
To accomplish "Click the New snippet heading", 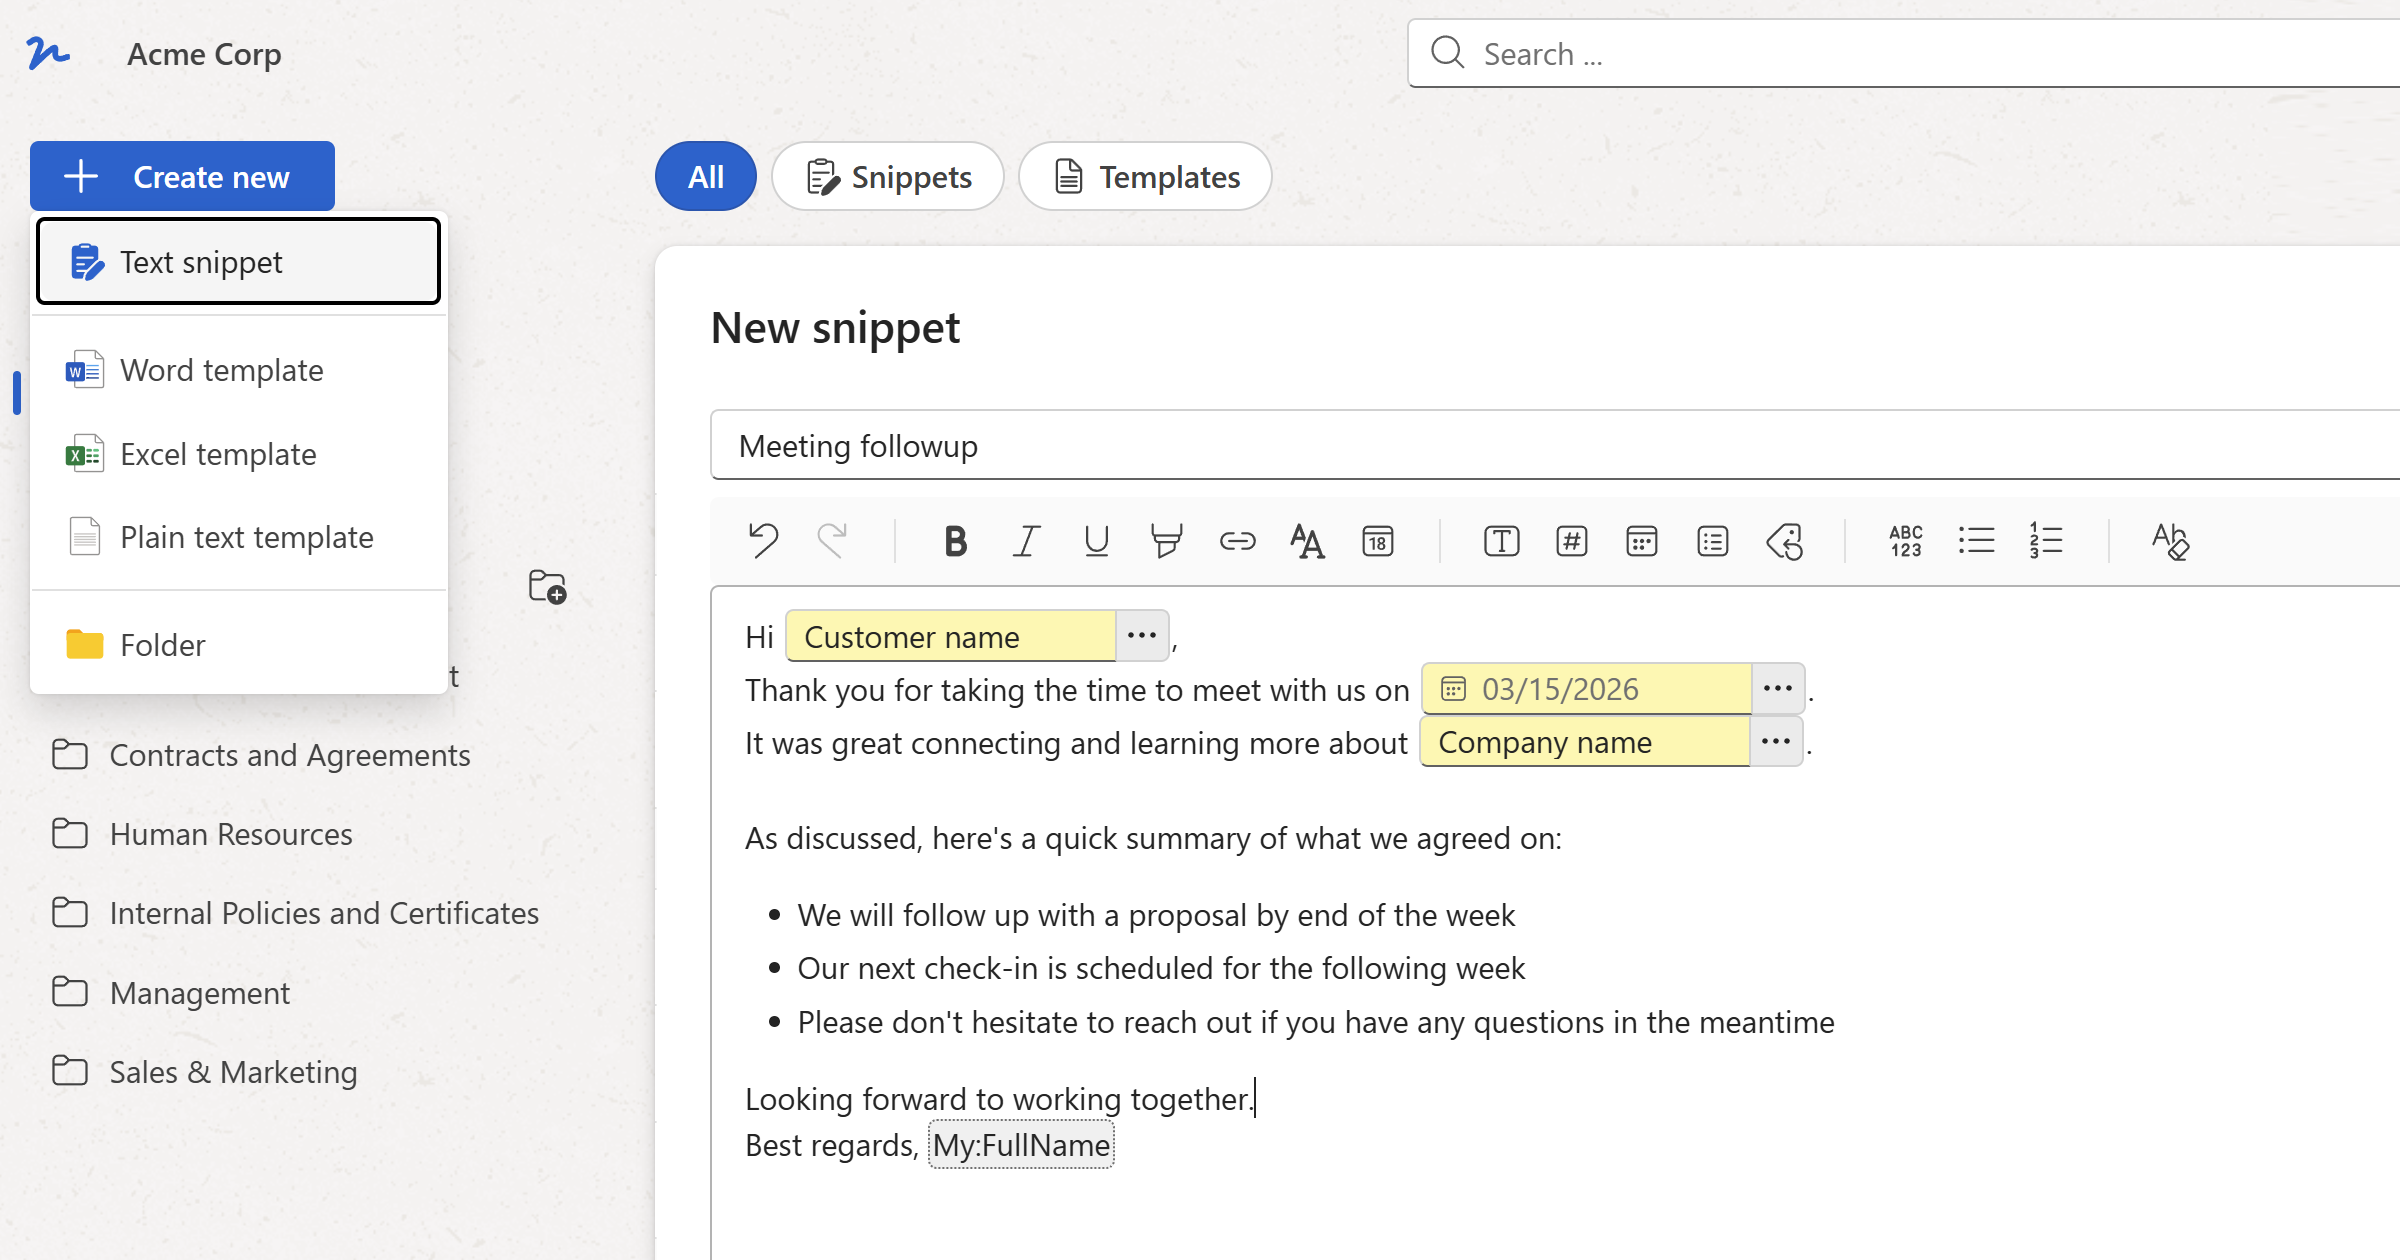I will click(835, 328).
